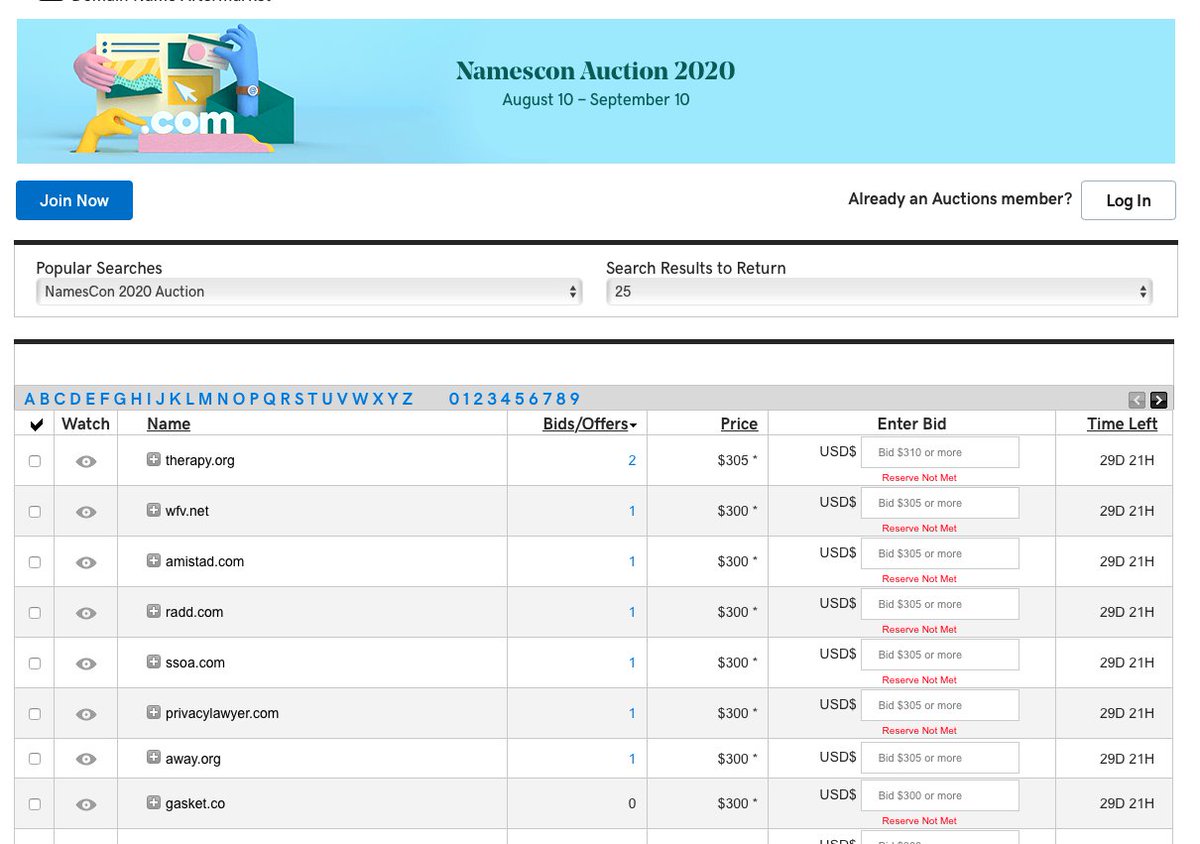
Task: Click bid field for wfv.net
Action: coord(940,503)
